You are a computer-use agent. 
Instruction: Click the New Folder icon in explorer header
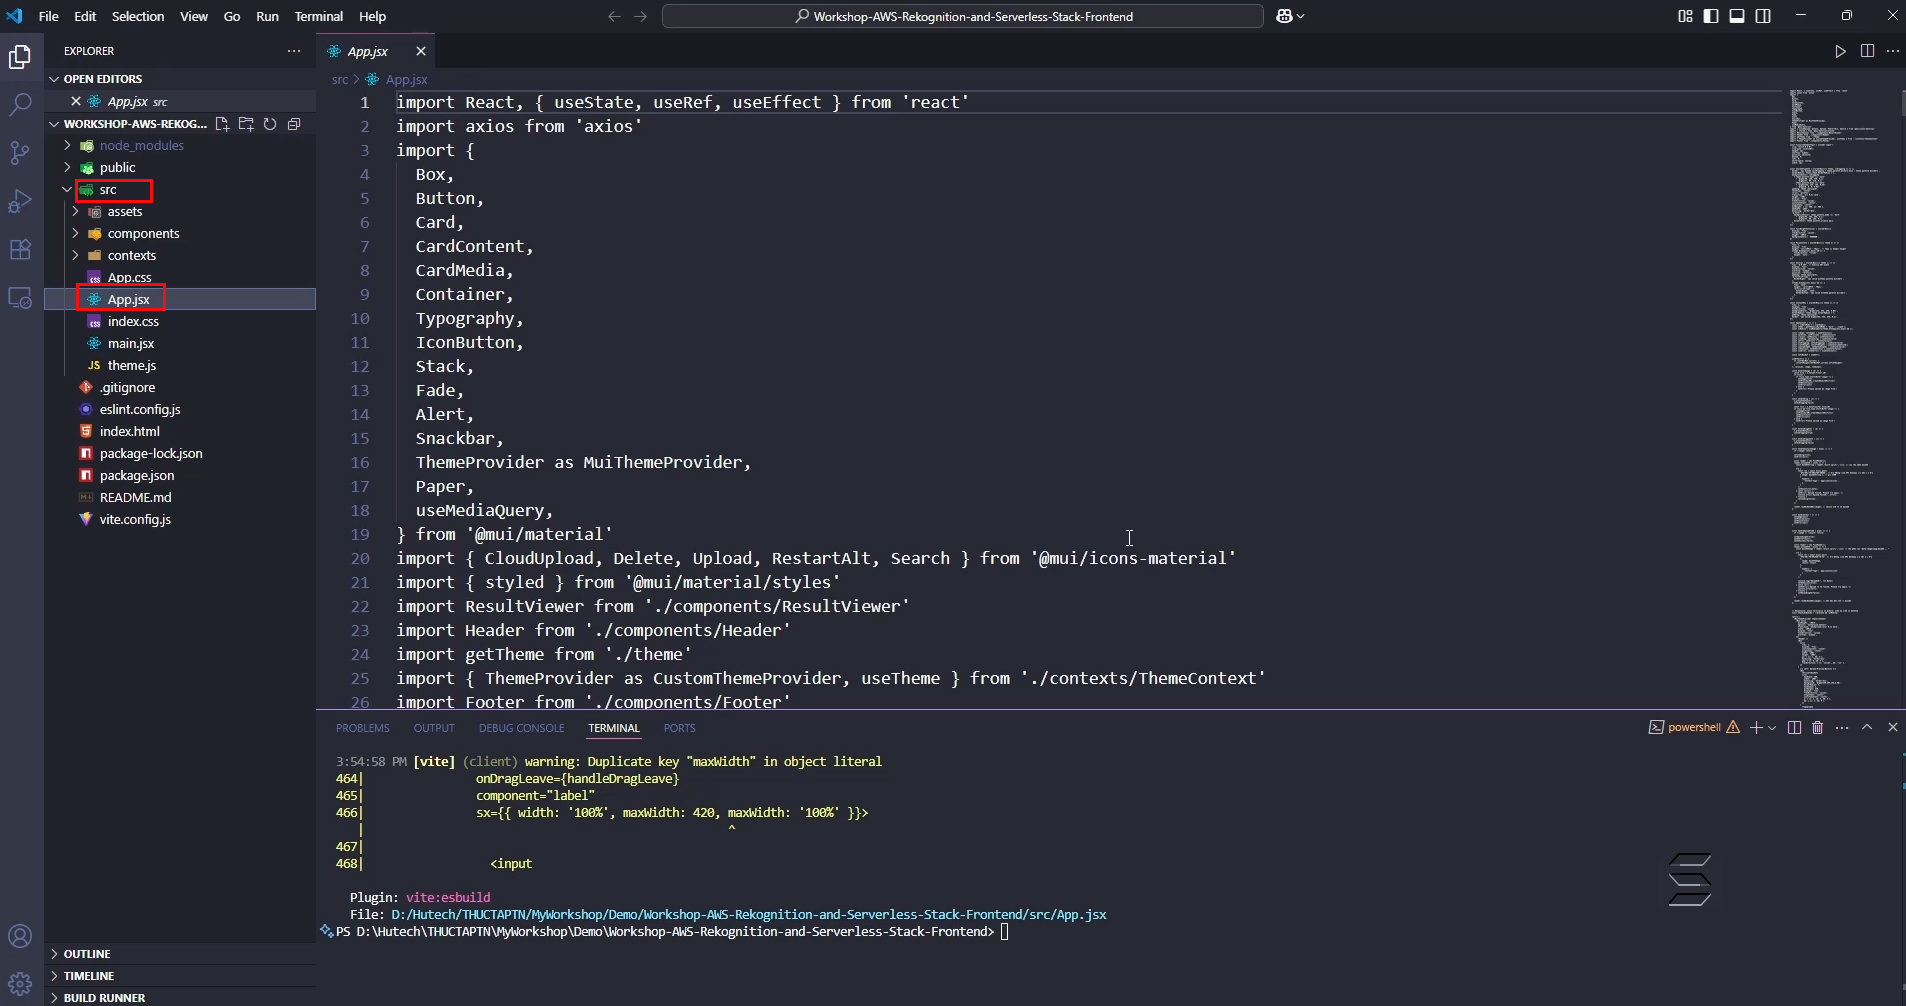point(246,124)
